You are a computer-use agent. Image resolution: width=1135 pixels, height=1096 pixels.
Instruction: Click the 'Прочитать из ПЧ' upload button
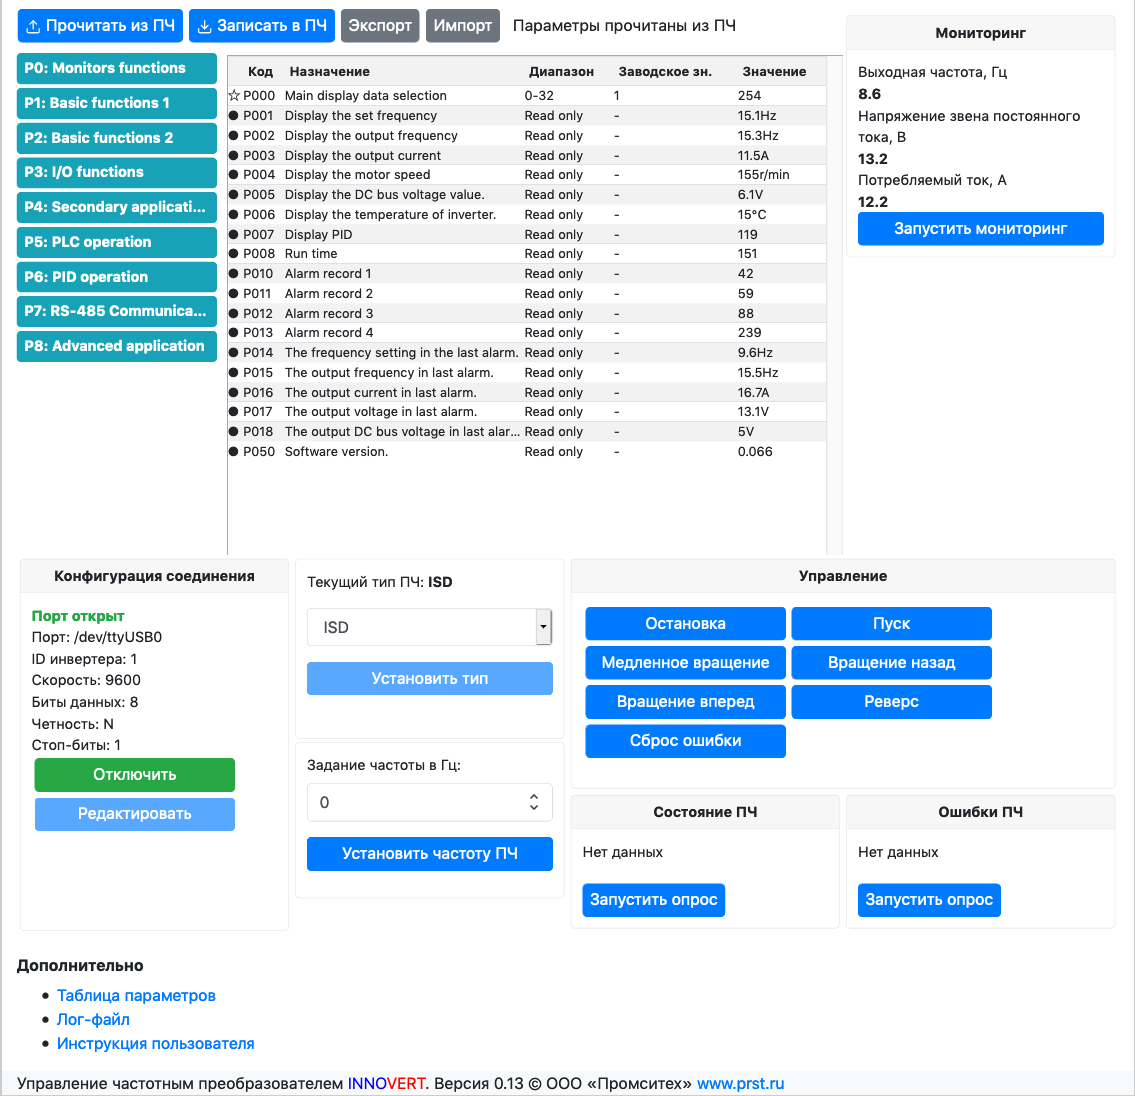(x=100, y=26)
